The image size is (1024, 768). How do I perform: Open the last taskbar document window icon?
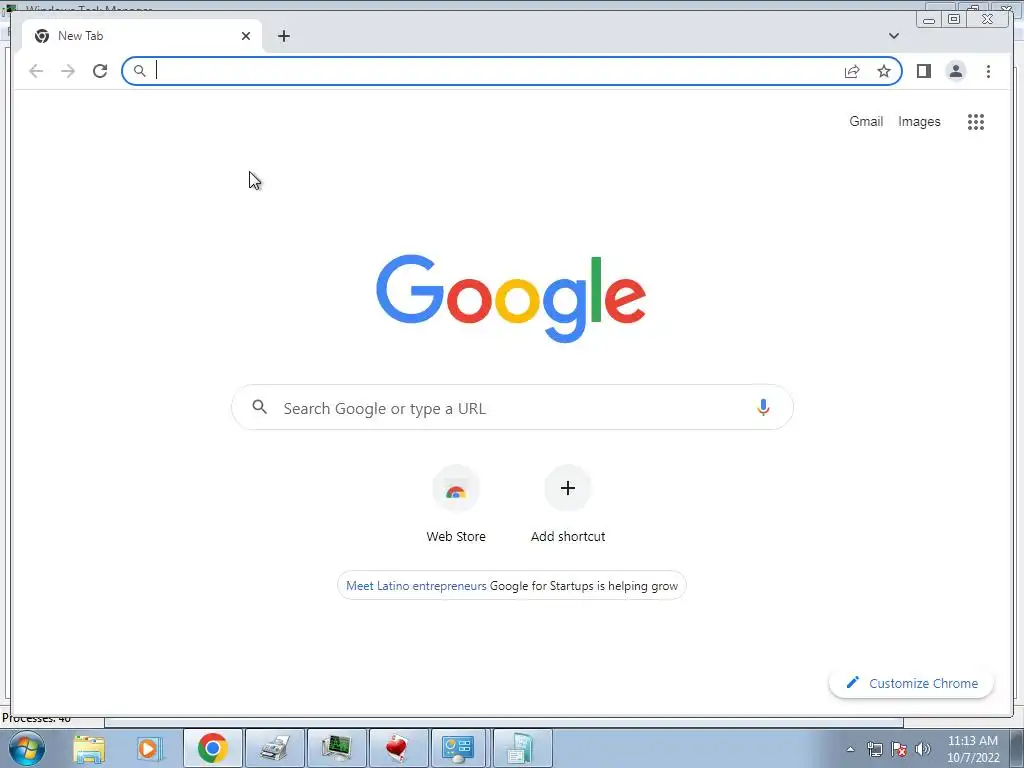point(521,748)
